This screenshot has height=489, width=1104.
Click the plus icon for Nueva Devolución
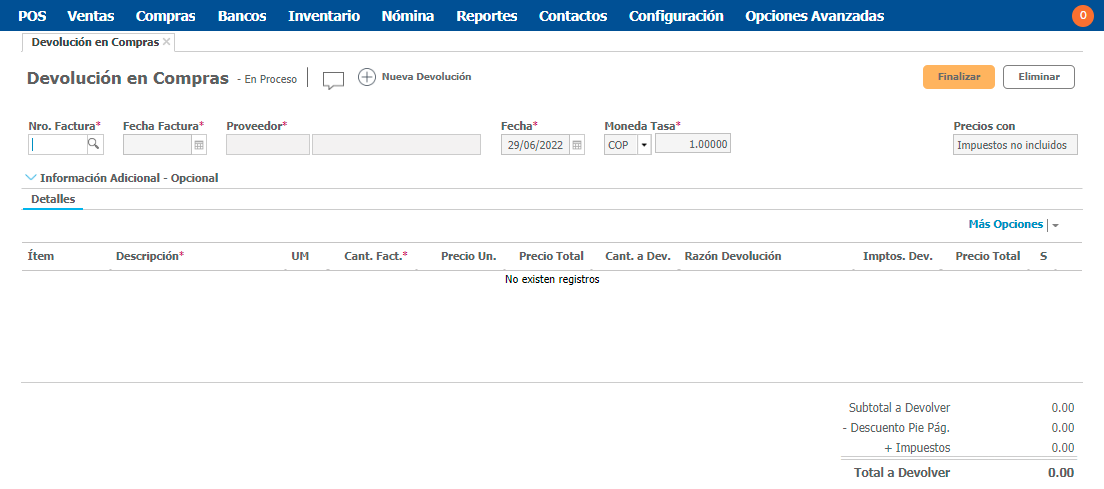tap(367, 77)
